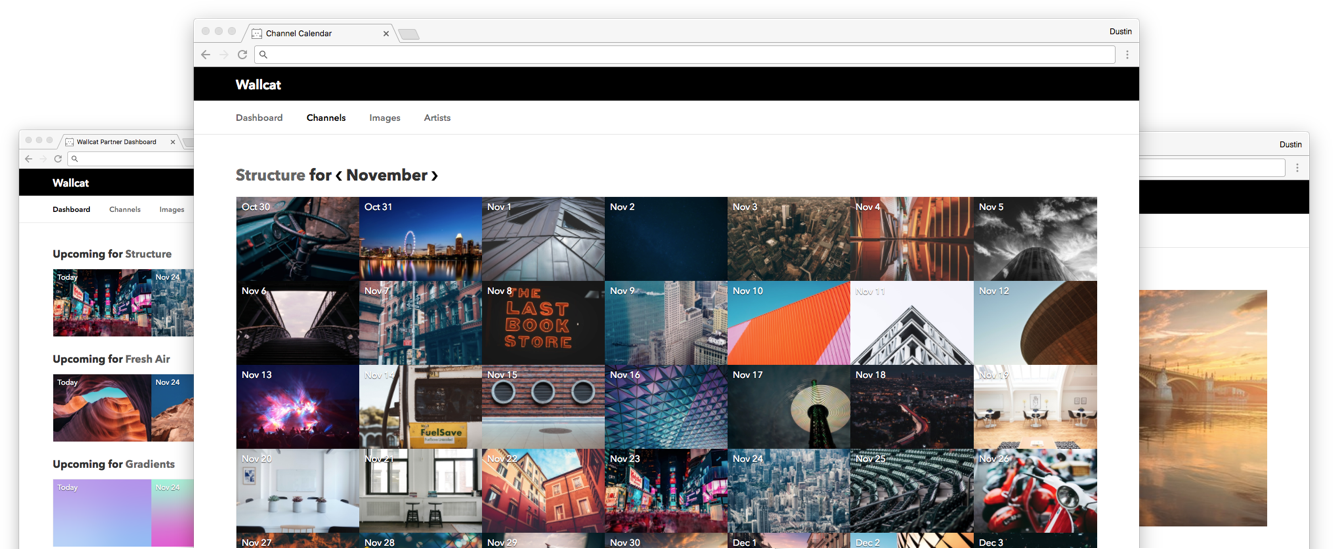This screenshot has width=1333, height=549.
Task: Open Today image under Upcoming for Fresh Air
Action: pos(102,408)
